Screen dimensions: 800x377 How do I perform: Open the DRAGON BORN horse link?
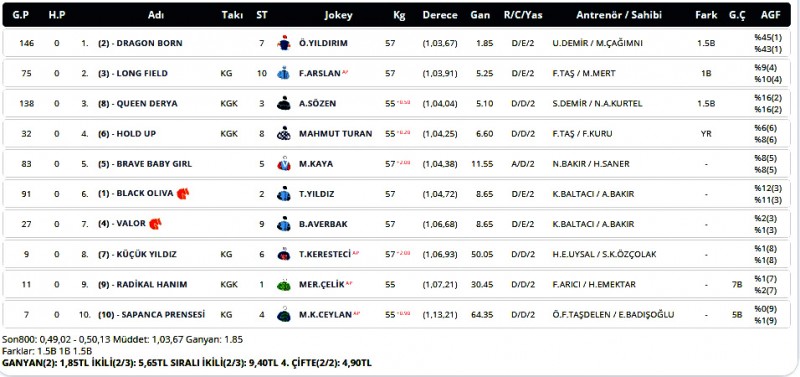140,43
